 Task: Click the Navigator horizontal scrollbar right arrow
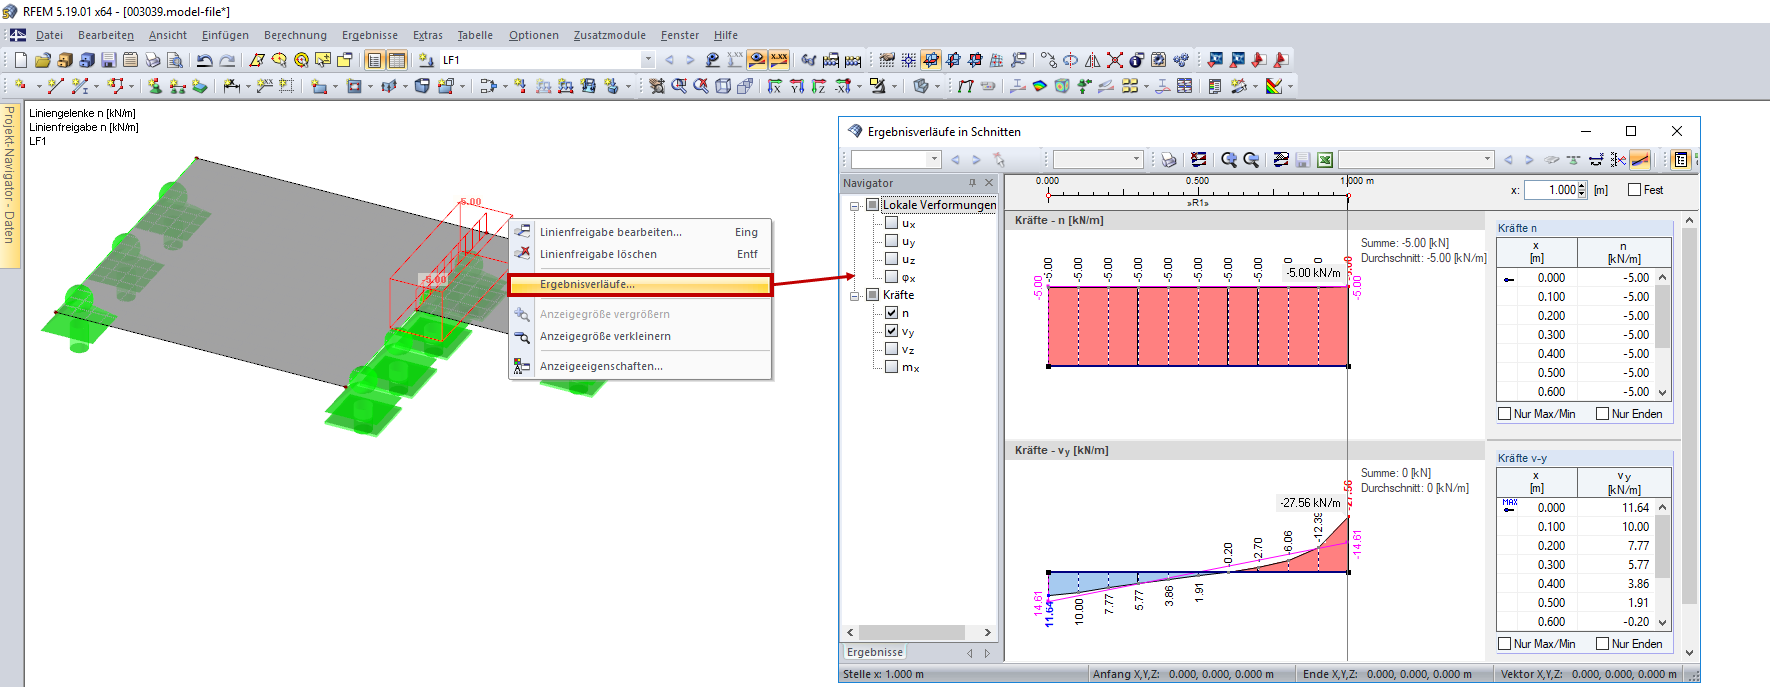coord(988,632)
